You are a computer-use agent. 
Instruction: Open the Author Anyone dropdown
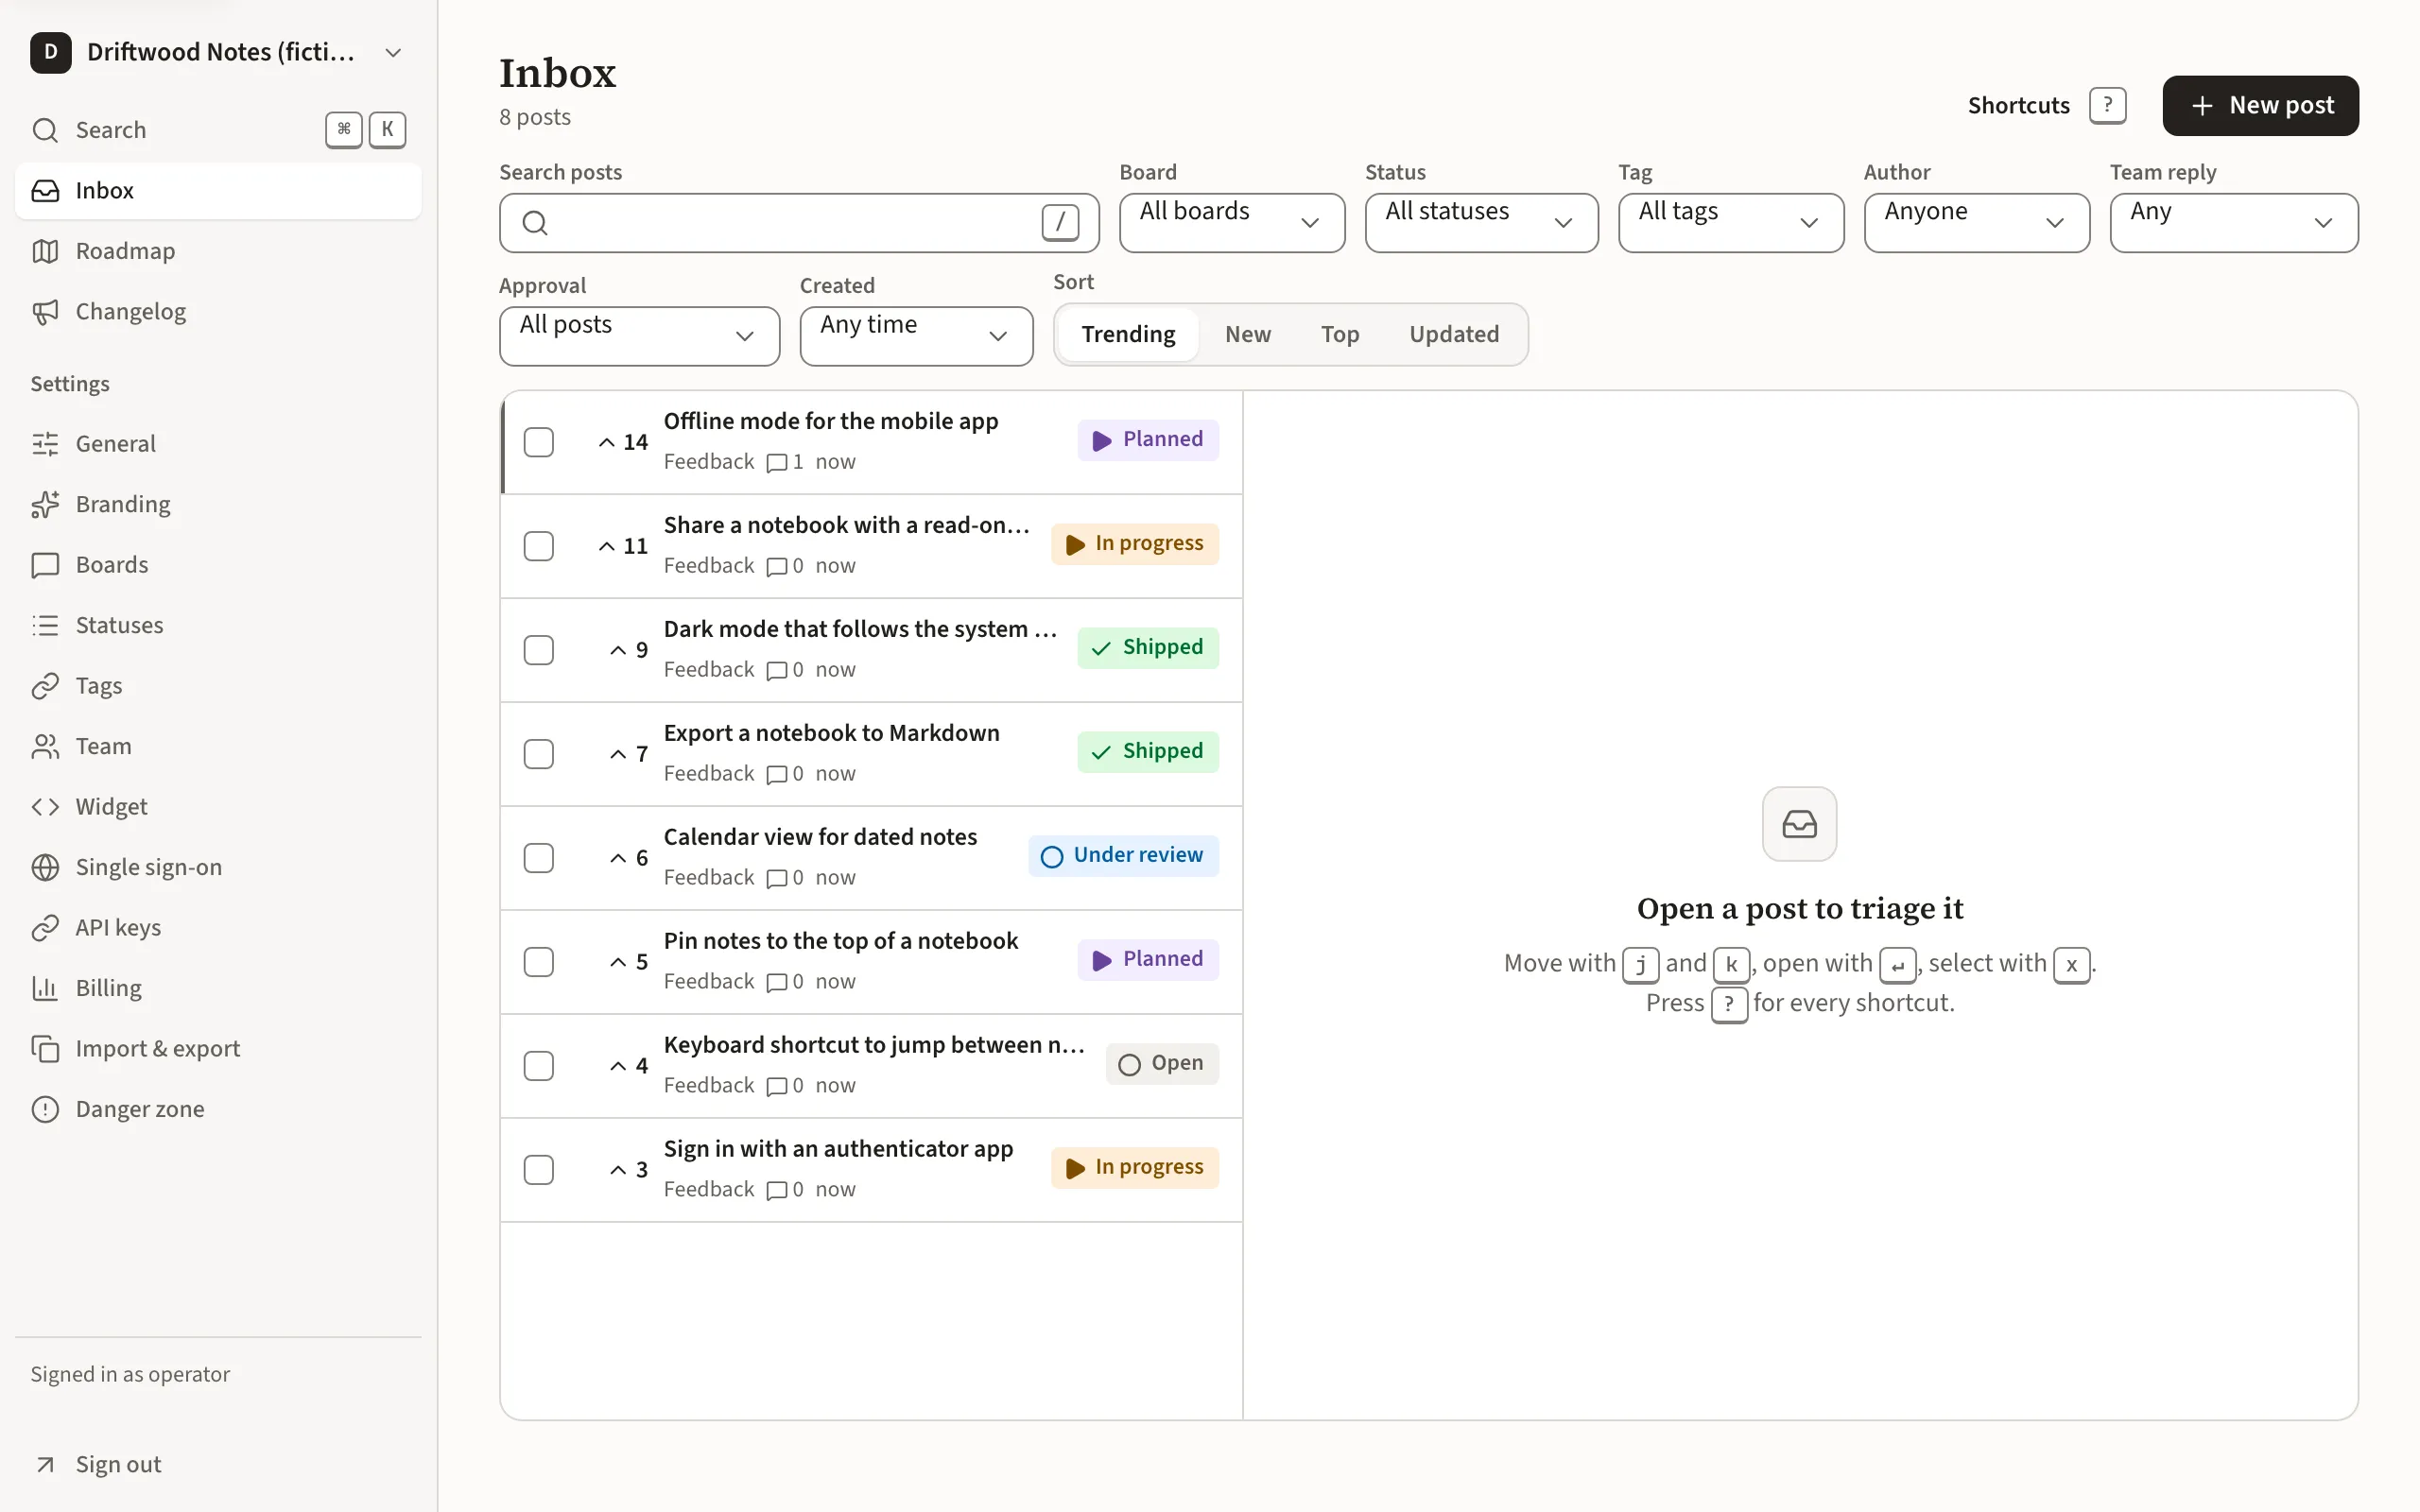tap(1976, 223)
